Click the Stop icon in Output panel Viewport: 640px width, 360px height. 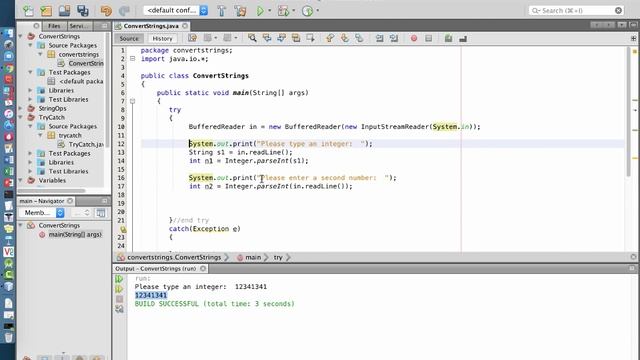[119, 299]
